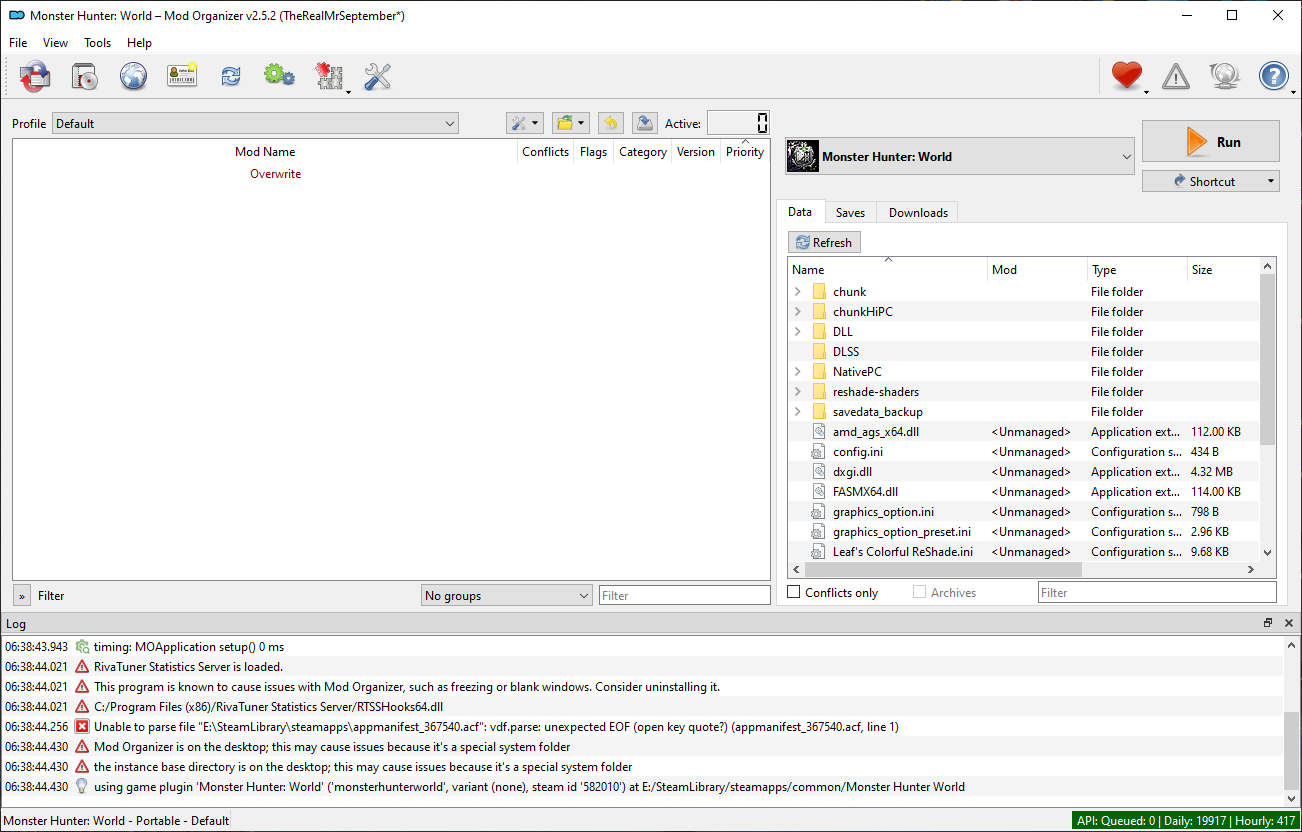Click the Monster Hunter game icon thumbnail

pyautogui.click(x=803, y=156)
